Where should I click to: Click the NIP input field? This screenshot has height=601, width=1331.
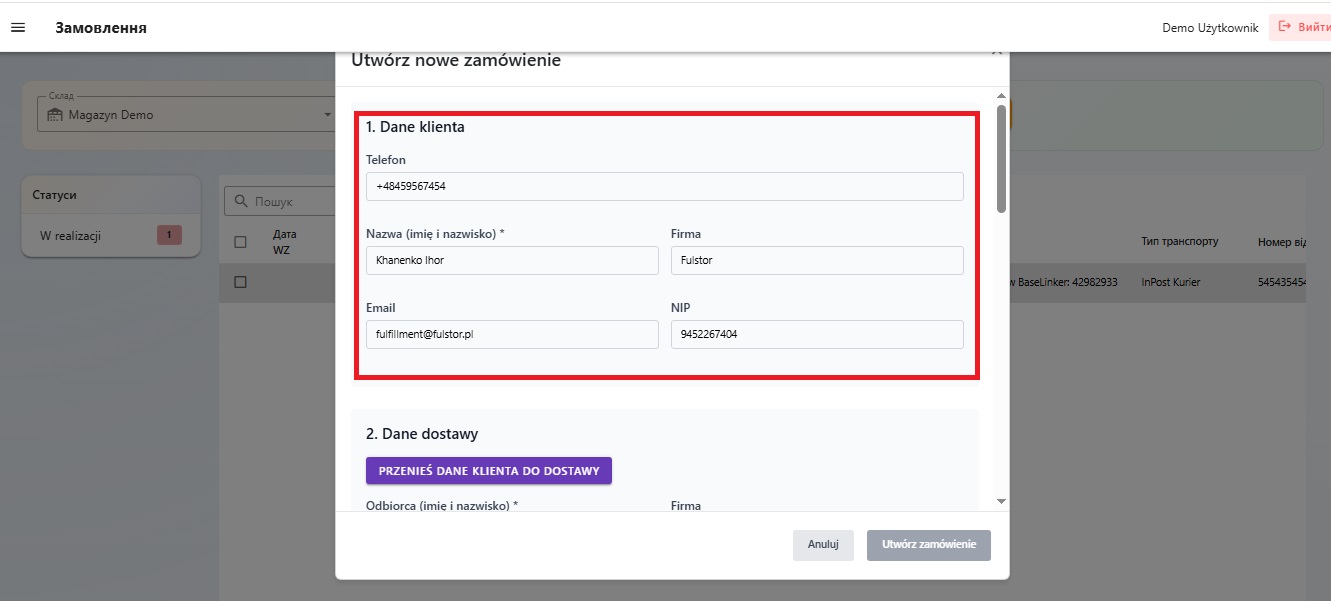tap(817, 334)
